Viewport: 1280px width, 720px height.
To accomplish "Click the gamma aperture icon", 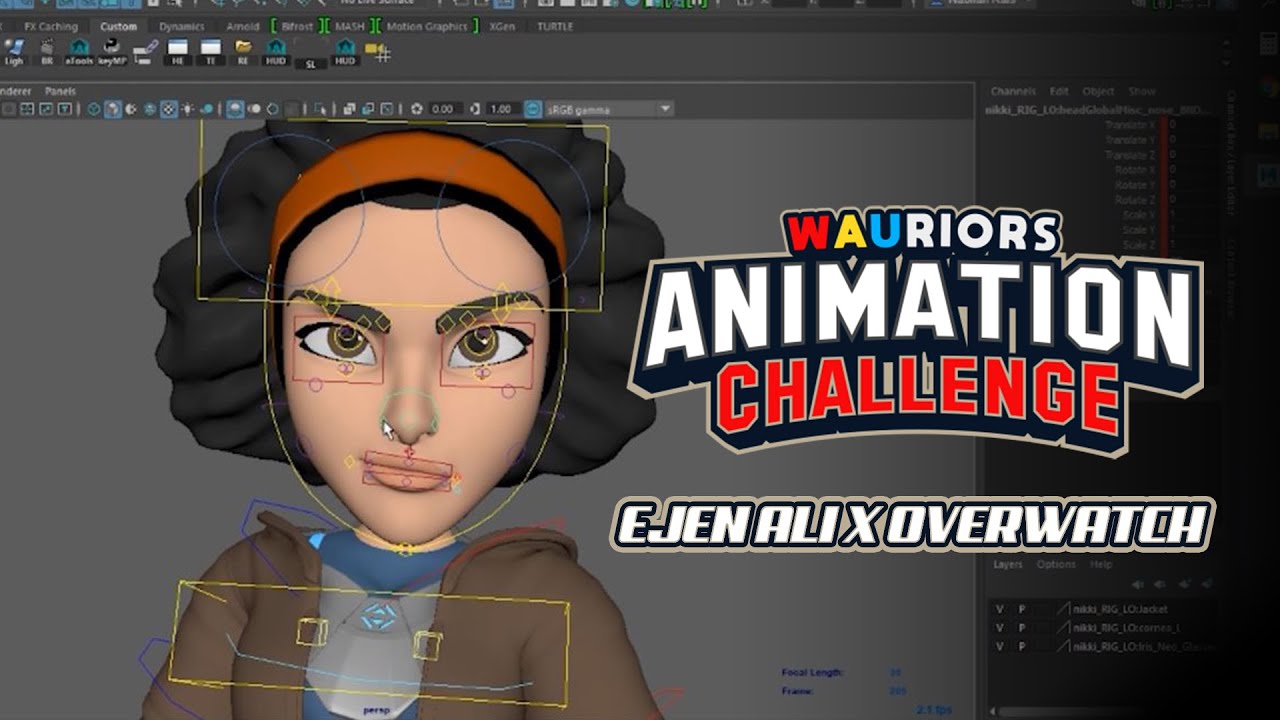I will [476, 109].
